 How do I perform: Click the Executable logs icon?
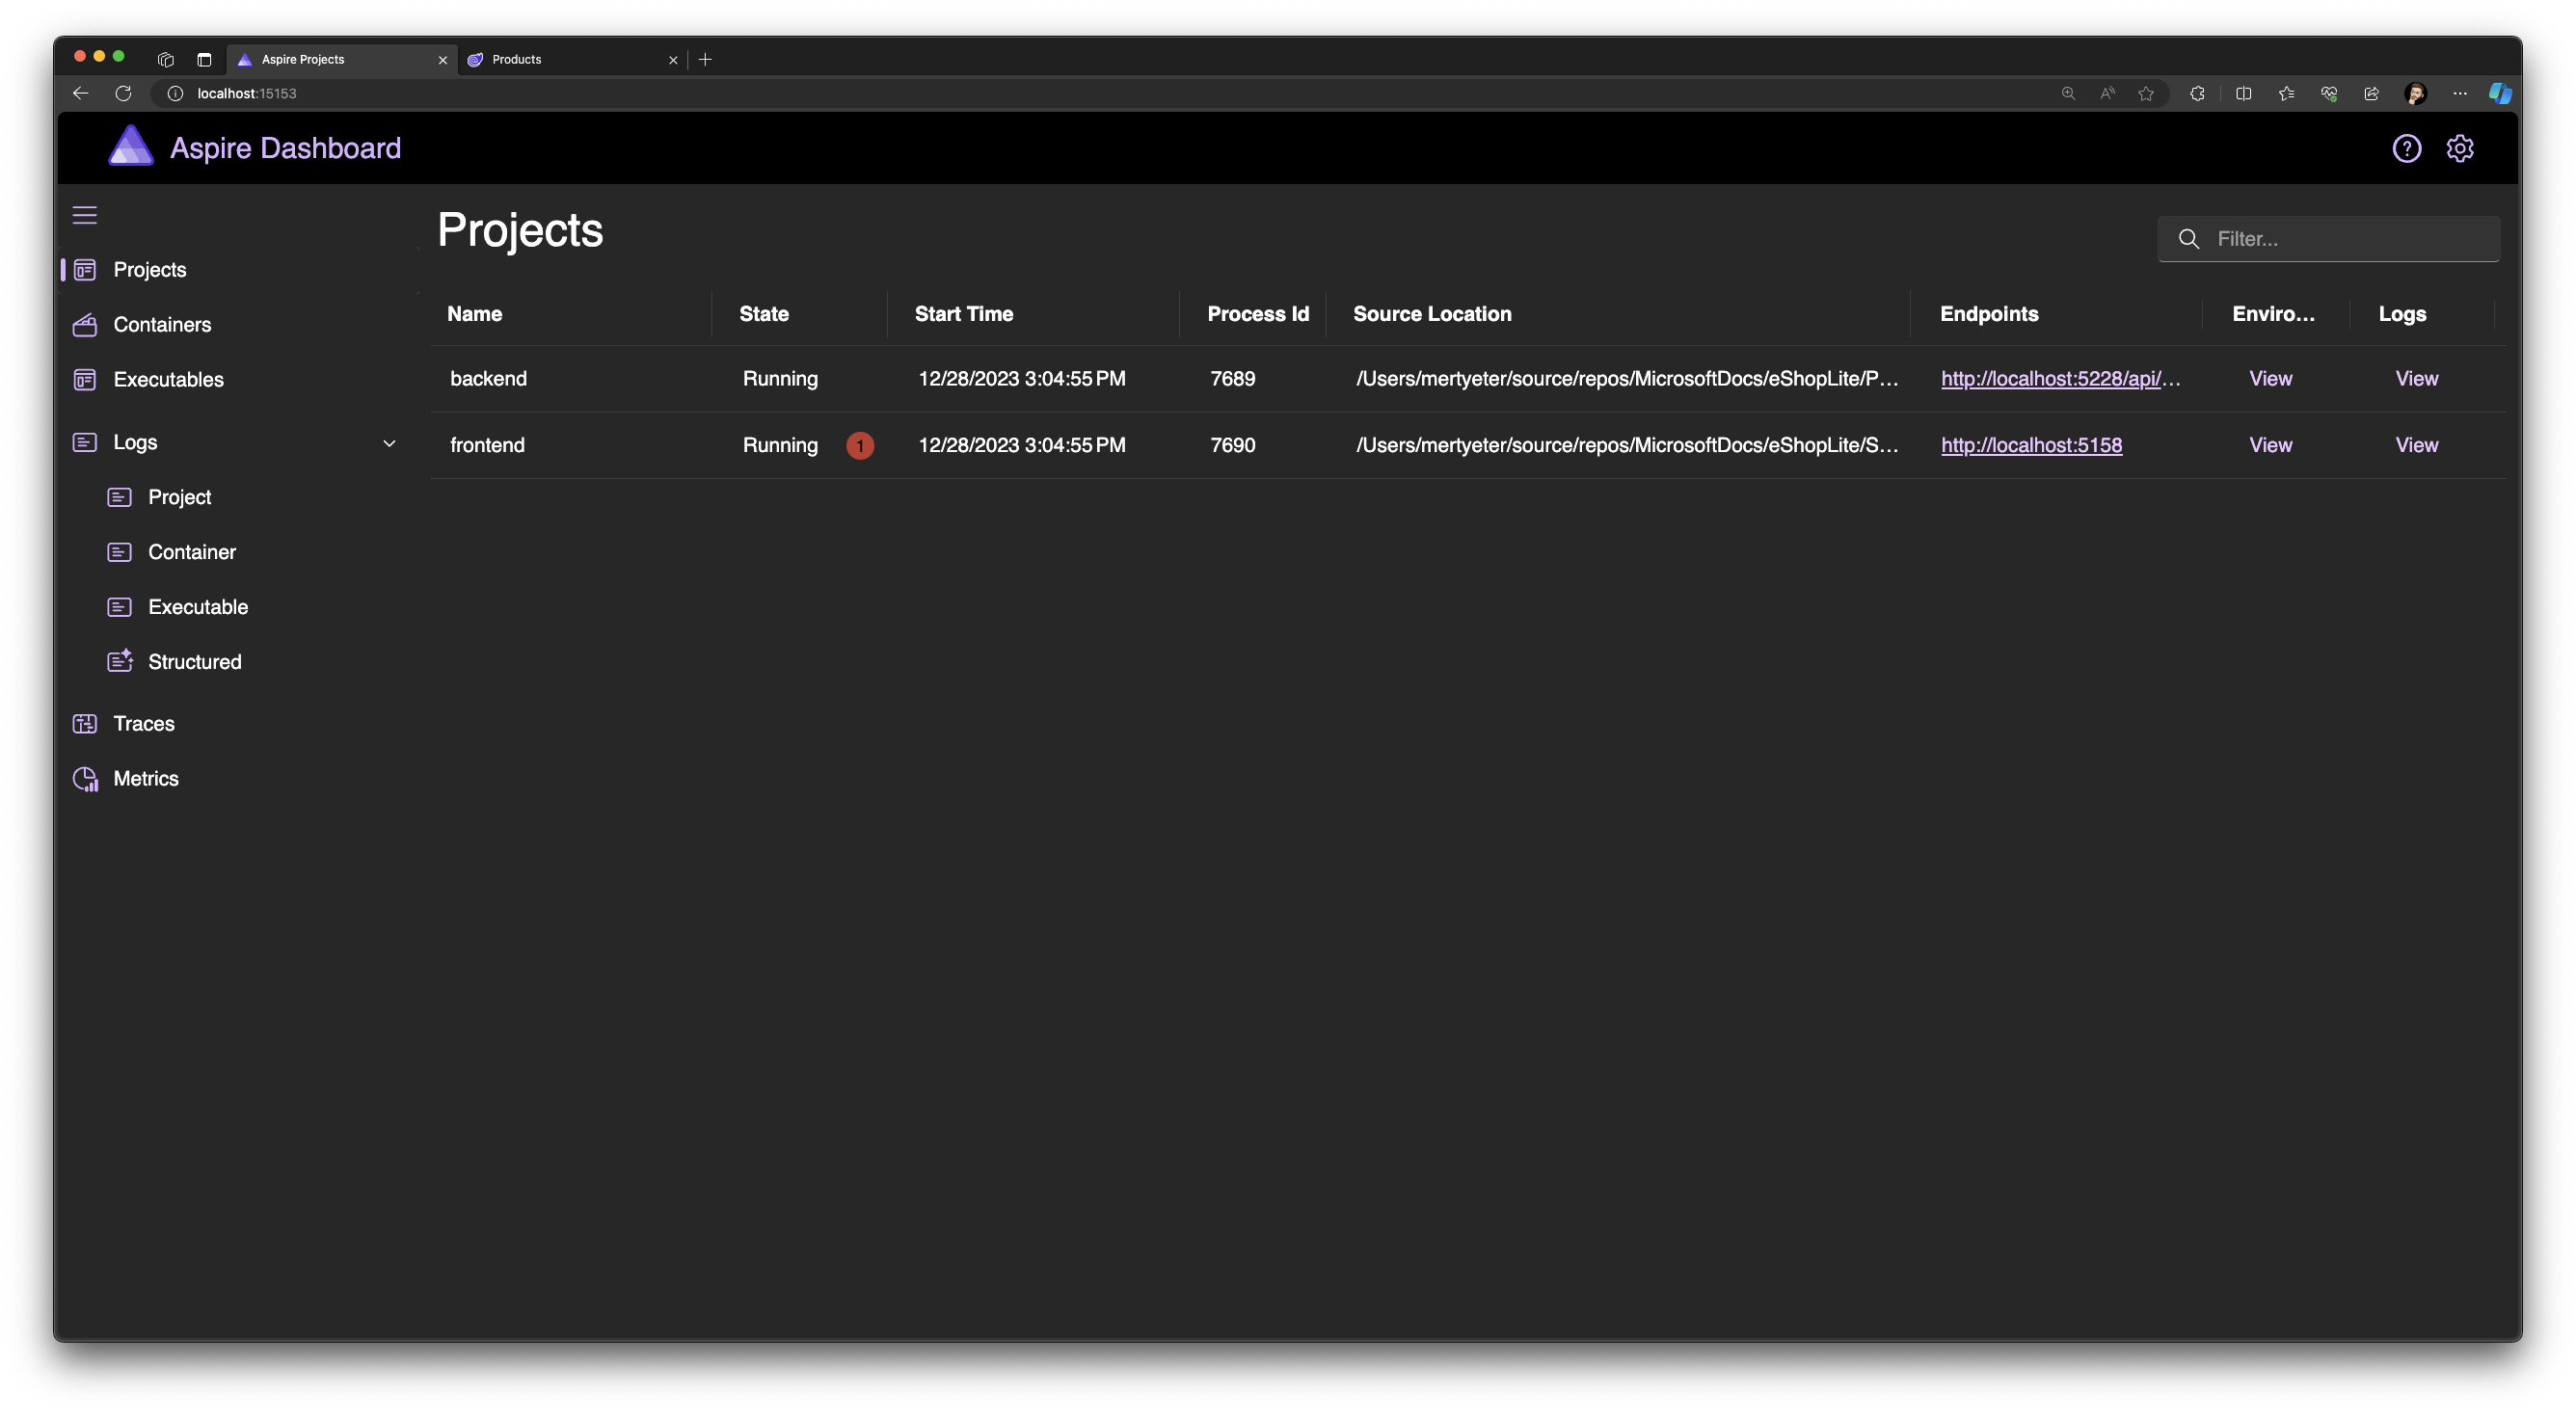tap(119, 607)
